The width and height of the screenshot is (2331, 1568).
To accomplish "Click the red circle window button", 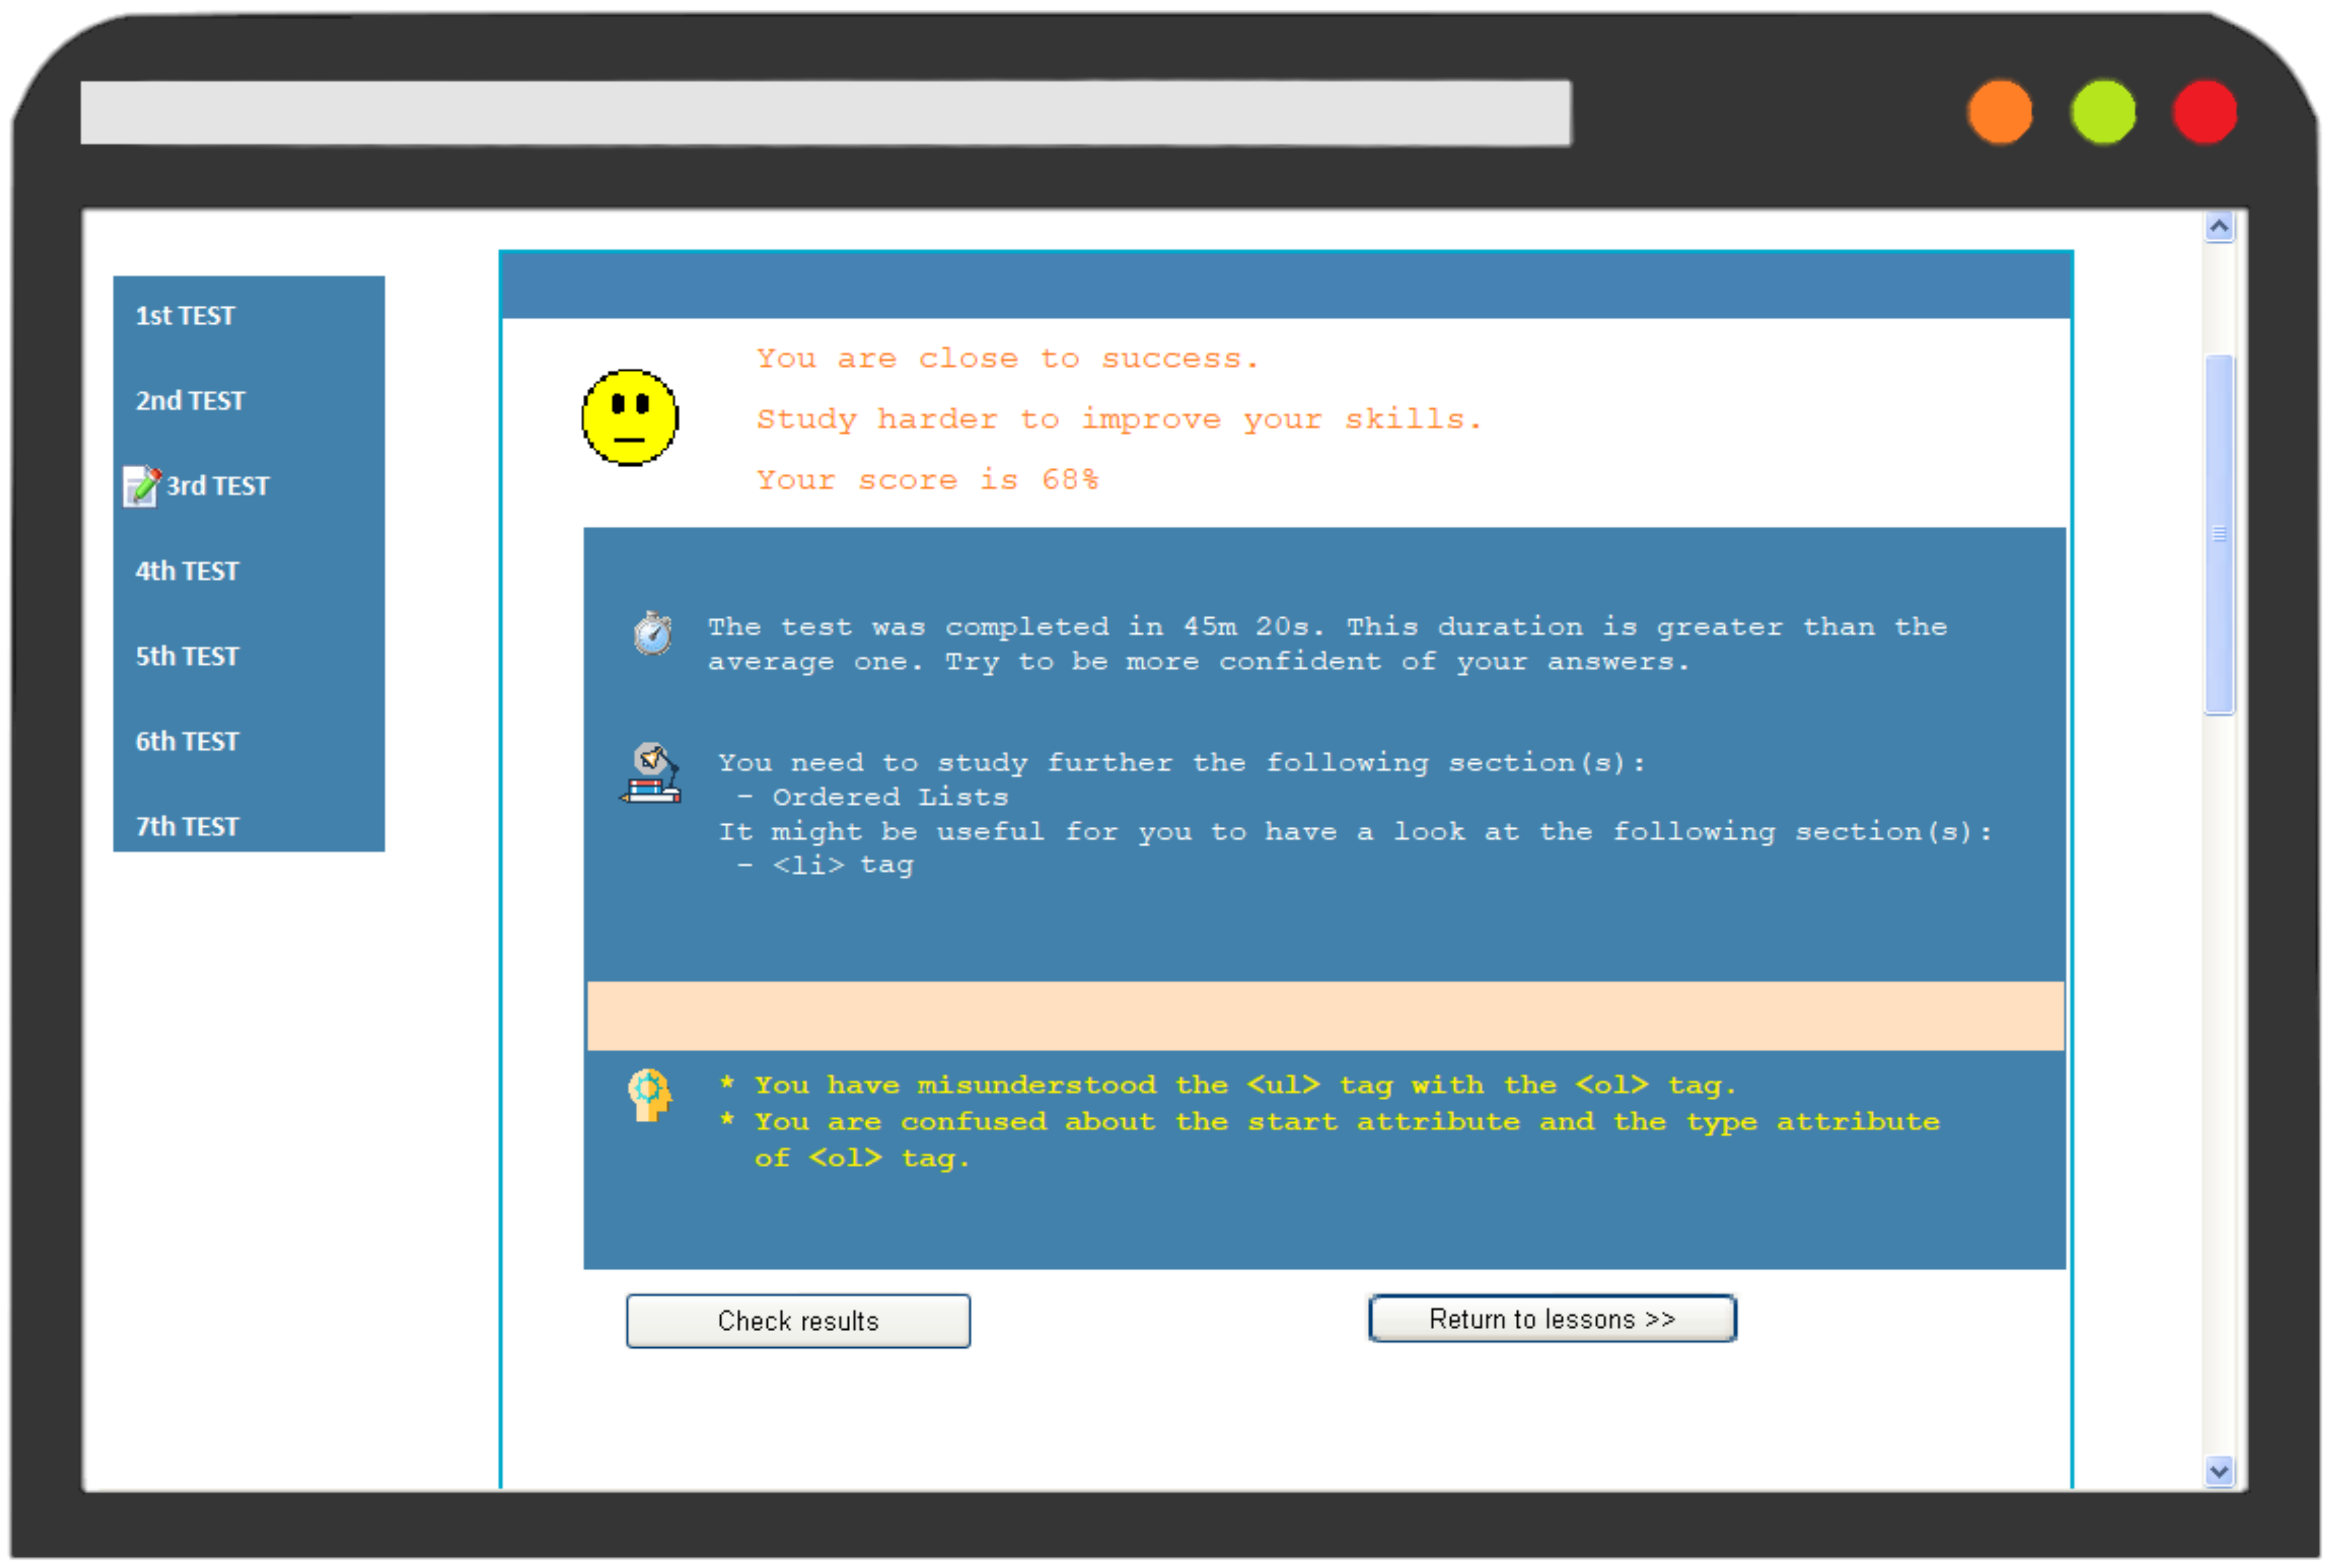I will coord(2205,112).
